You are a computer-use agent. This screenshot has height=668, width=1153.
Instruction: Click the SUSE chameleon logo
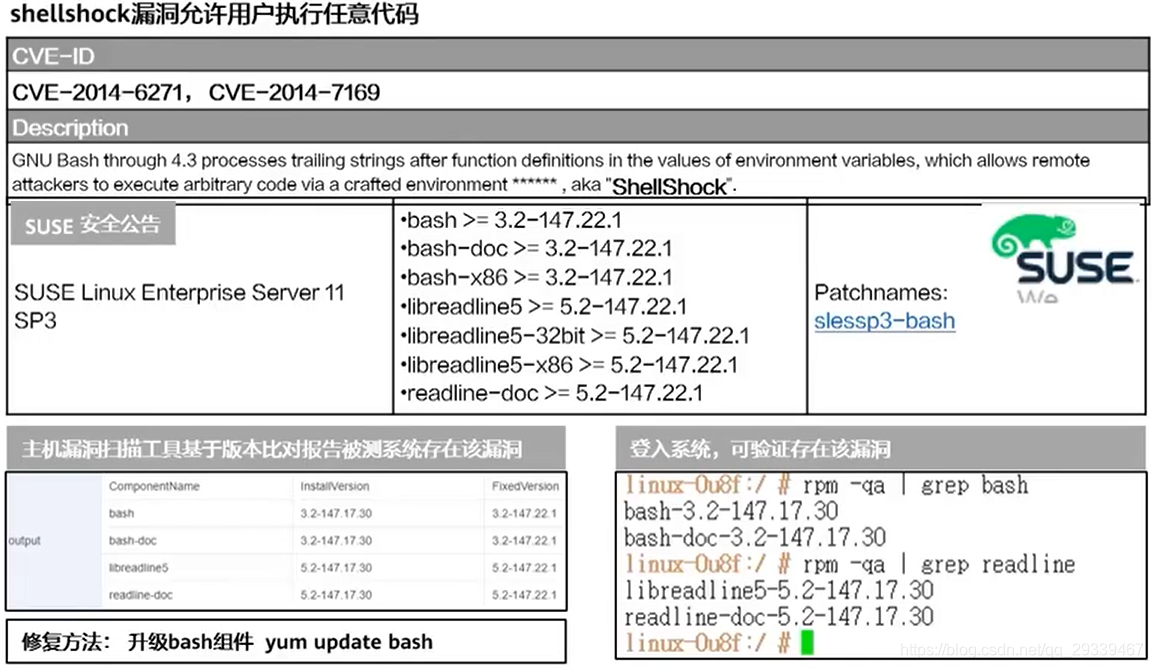tap(1063, 251)
